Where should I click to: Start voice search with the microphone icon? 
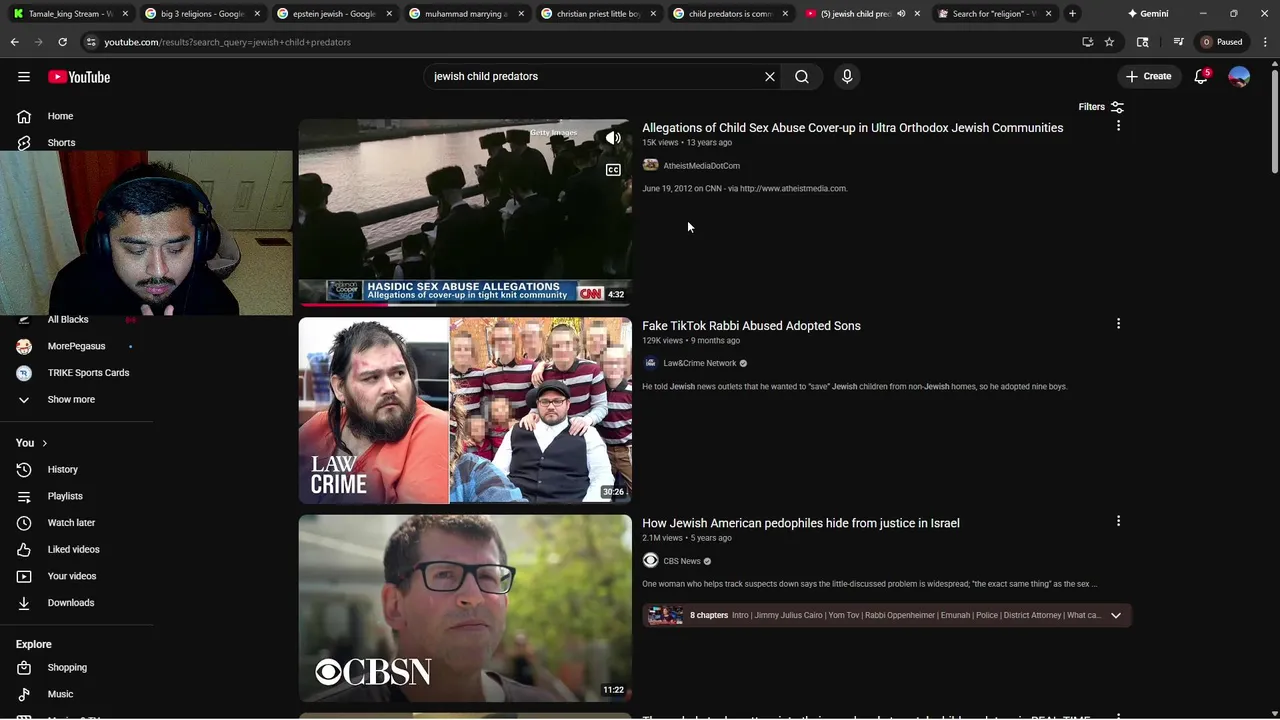847,76
